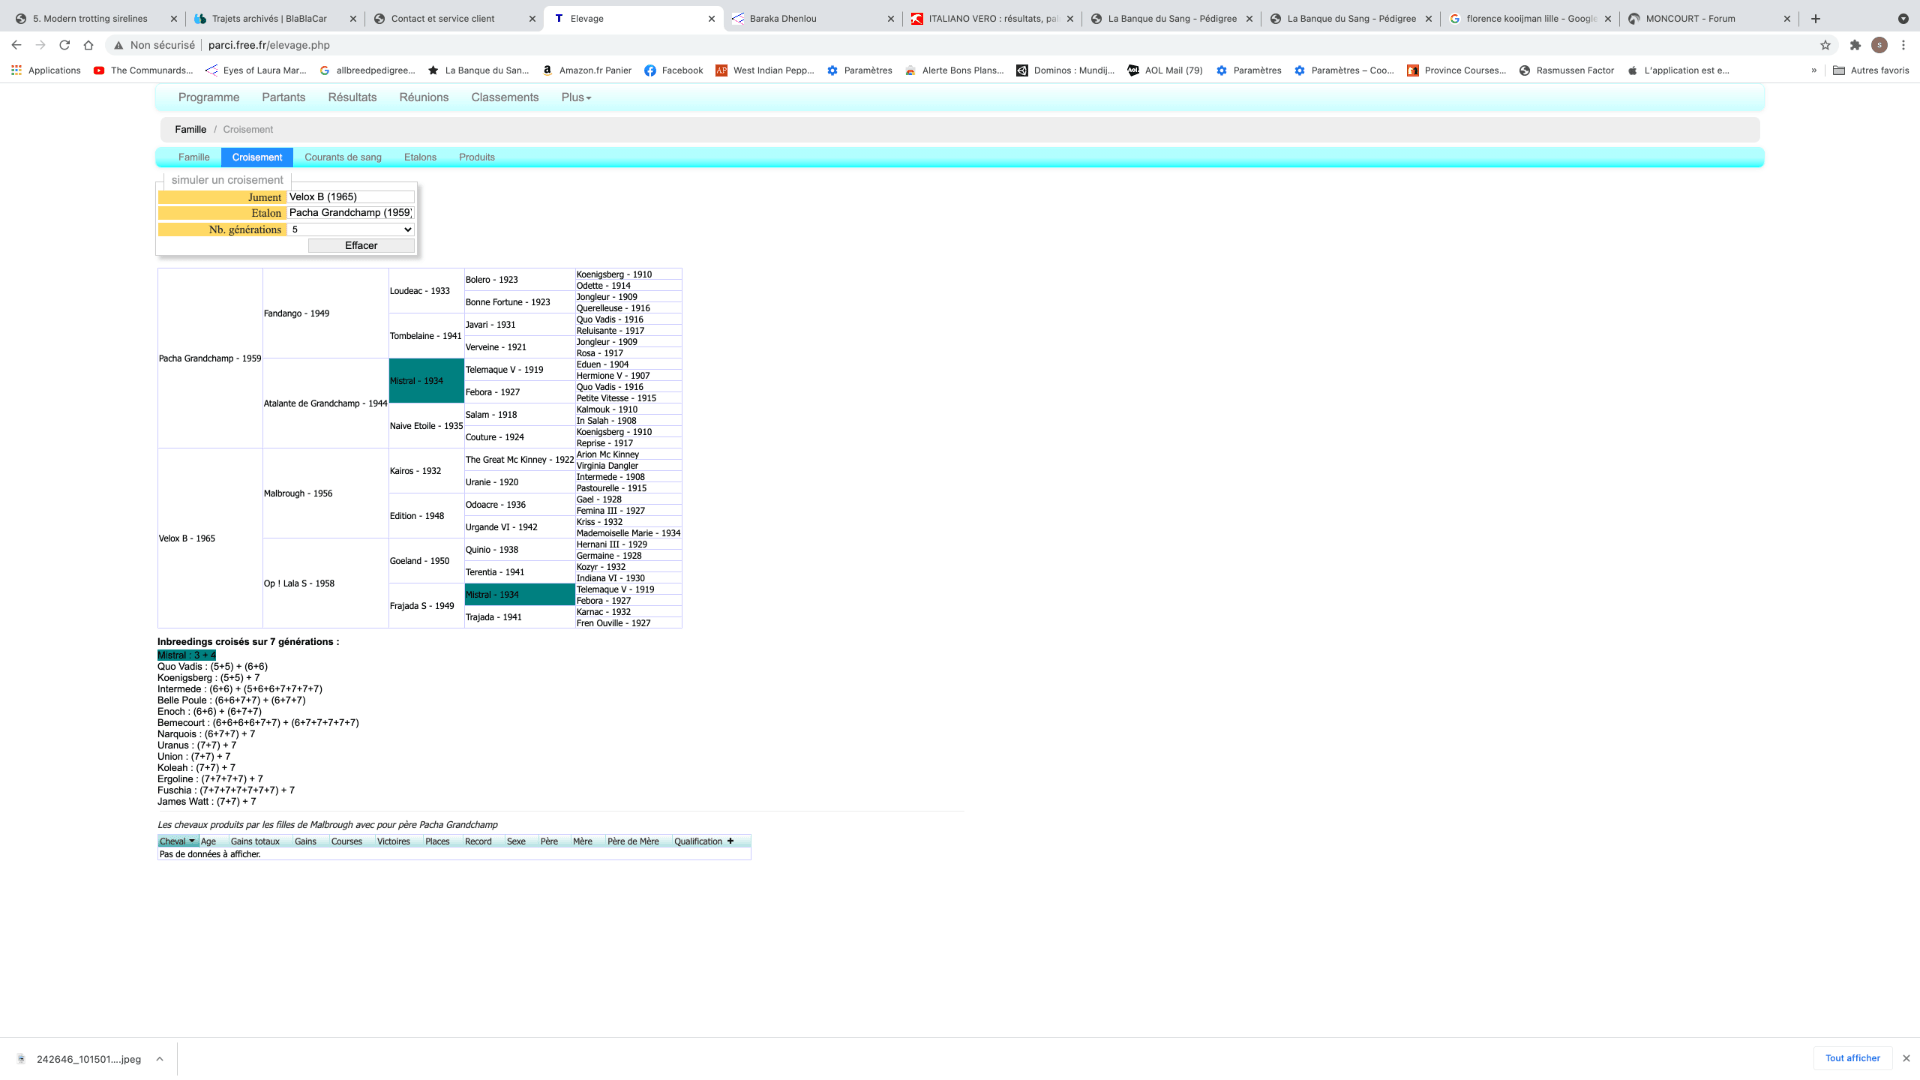Open the Amazon.fr Panier bookmark
The width and height of the screenshot is (1920, 1080).
tap(587, 71)
